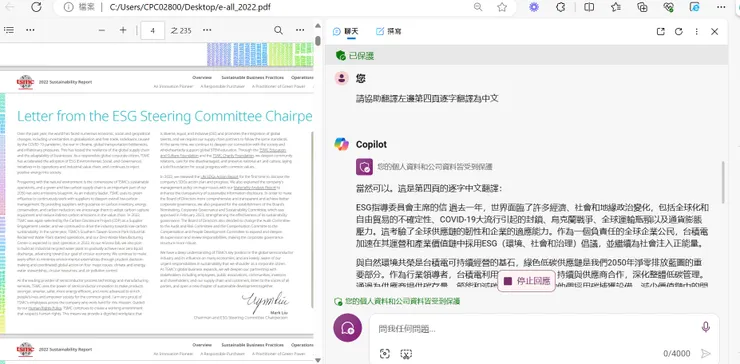Click Sustainable Business Practices in the PDF header

(x=252, y=77)
